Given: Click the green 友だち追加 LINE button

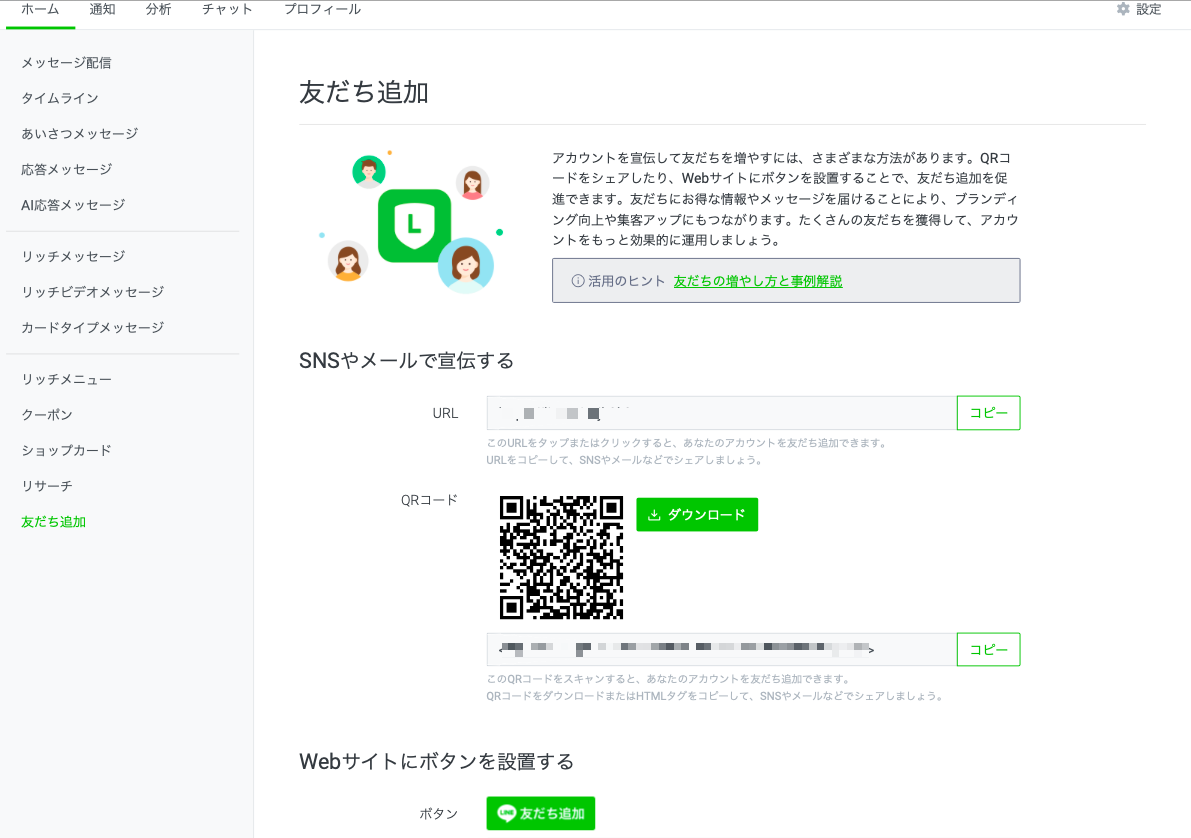Looking at the screenshot, I should coord(541,814).
